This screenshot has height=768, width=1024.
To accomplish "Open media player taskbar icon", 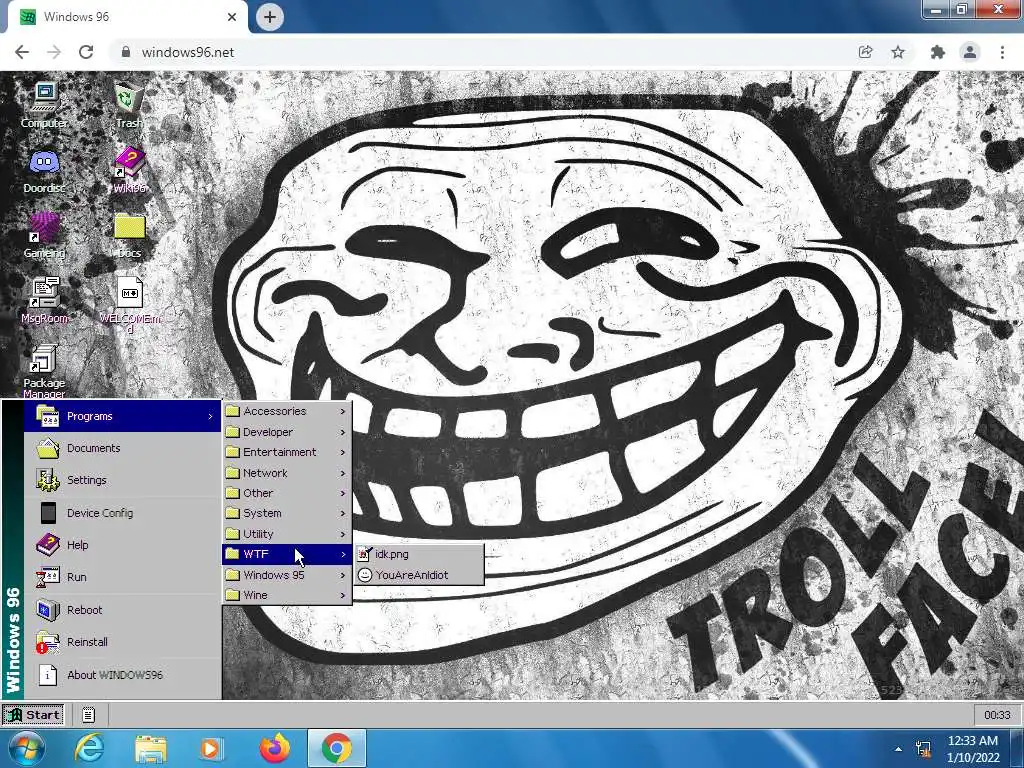I will coord(211,748).
